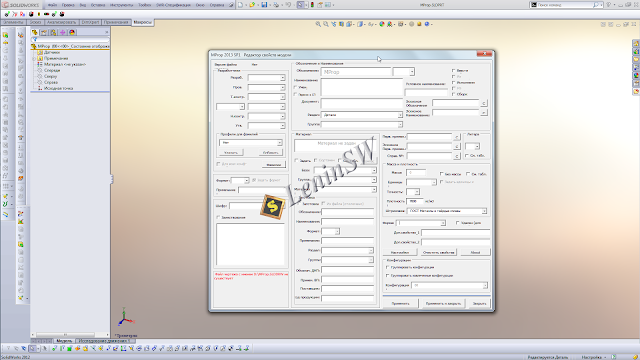
Task: Click the Настройки button
Action: click(400, 252)
